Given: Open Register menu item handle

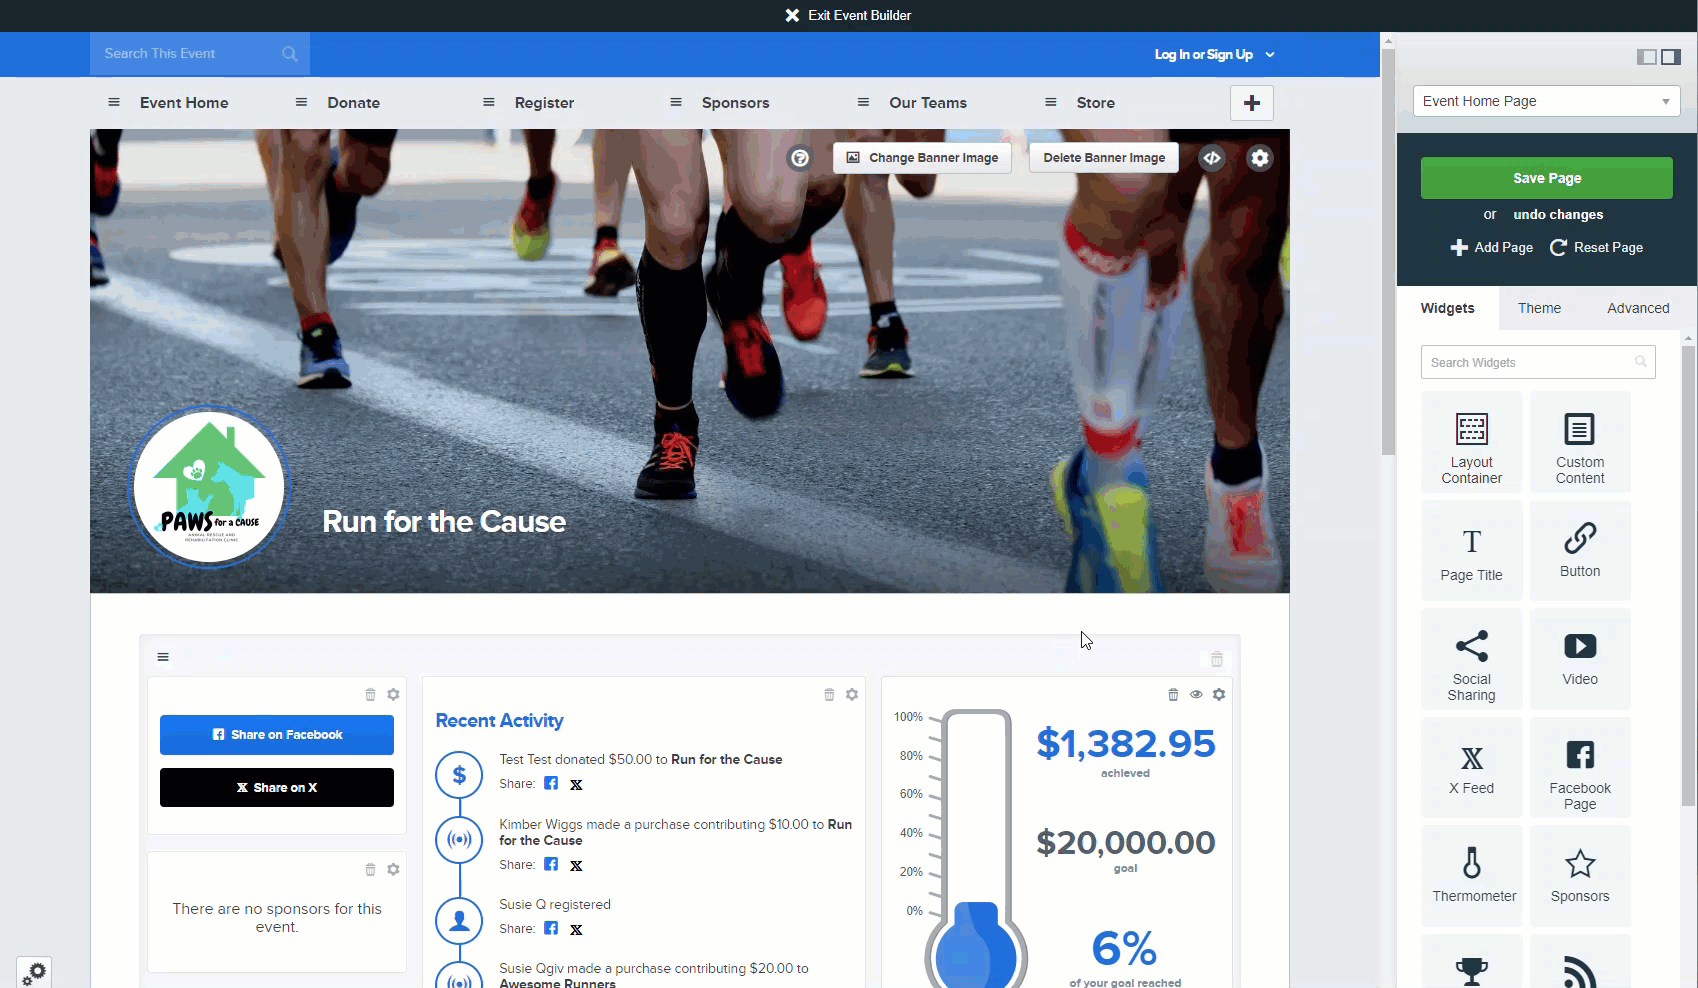Looking at the screenshot, I should coord(489,102).
